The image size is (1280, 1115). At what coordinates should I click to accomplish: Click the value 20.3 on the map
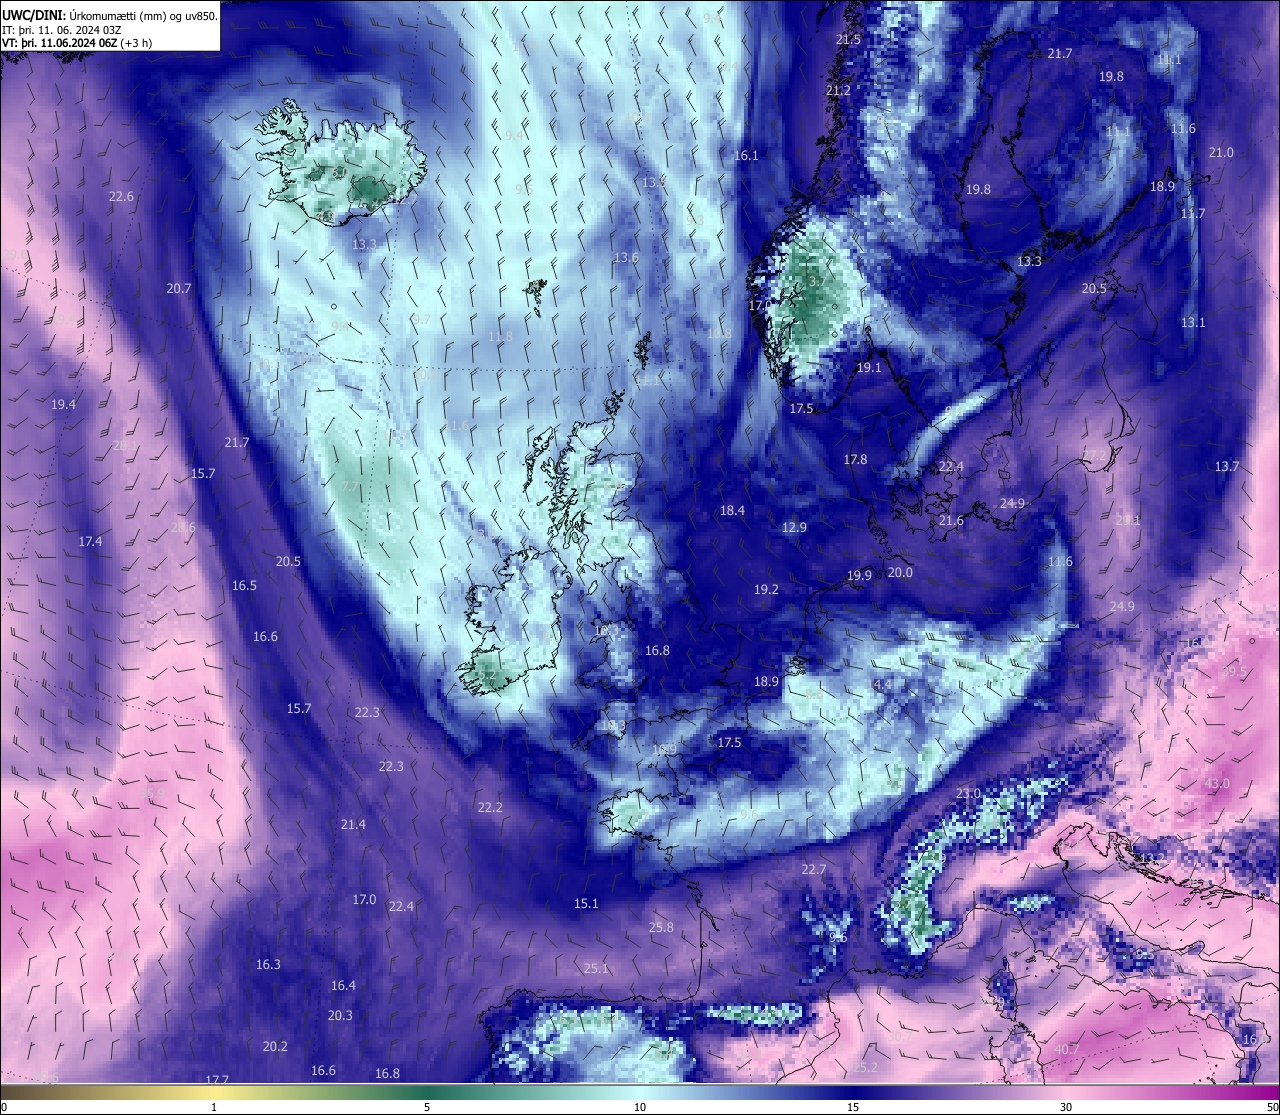click(x=340, y=1015)
